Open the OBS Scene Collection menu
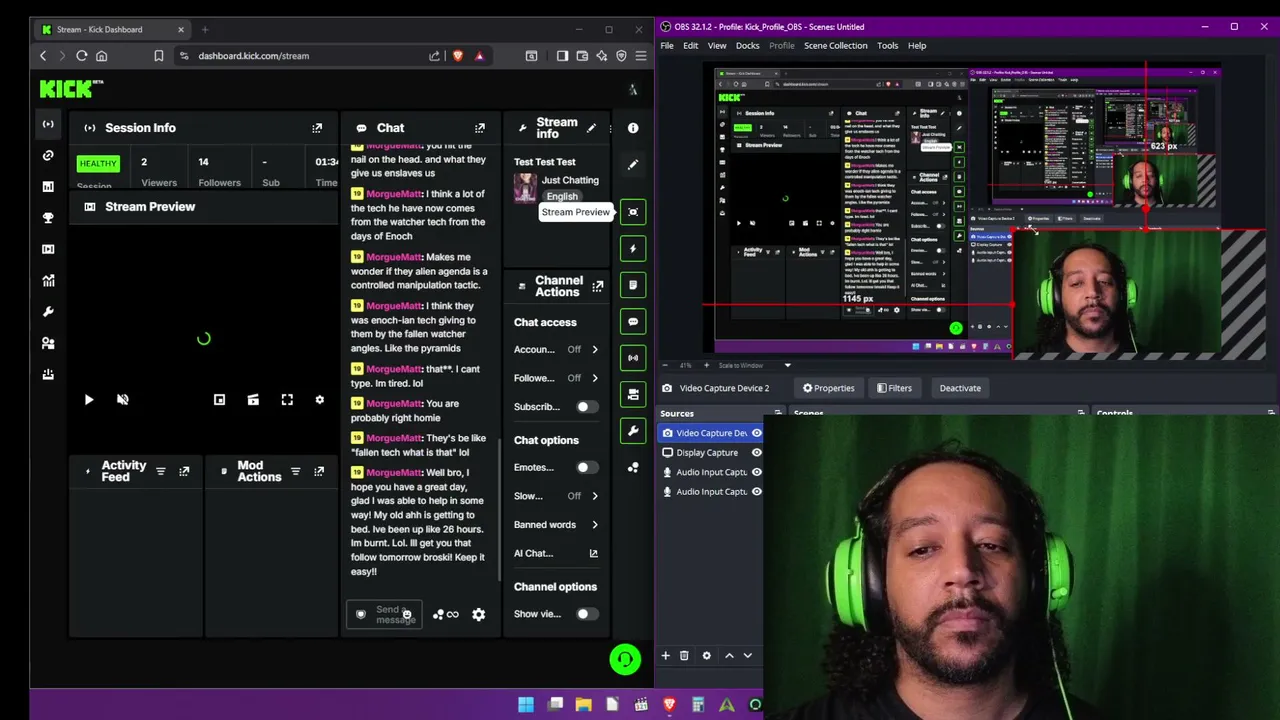Viewport: 1280px width, 720px height. click(x=835, y=46)
